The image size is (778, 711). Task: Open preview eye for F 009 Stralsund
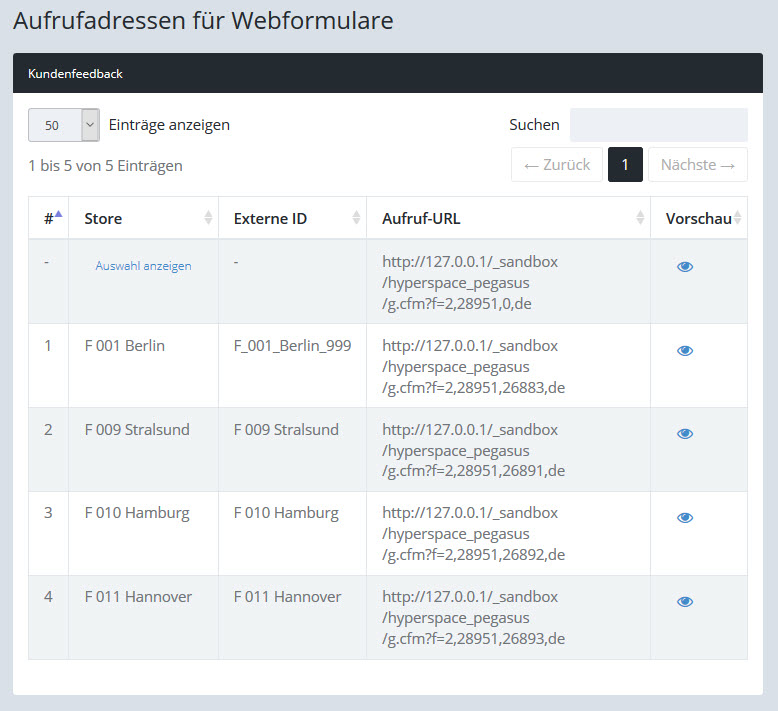(x=685, y=434)
